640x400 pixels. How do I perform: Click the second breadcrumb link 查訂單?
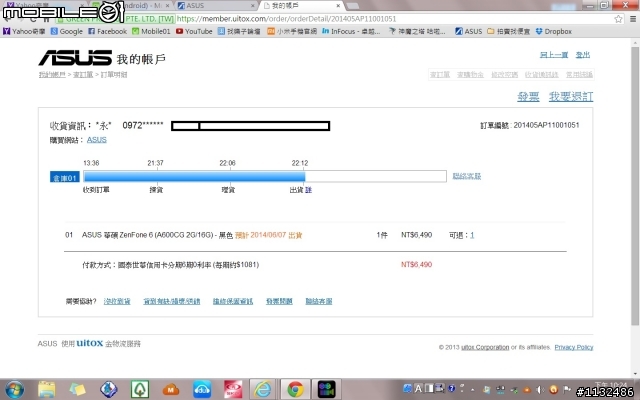pyautogui.click(x=83, y=74)
